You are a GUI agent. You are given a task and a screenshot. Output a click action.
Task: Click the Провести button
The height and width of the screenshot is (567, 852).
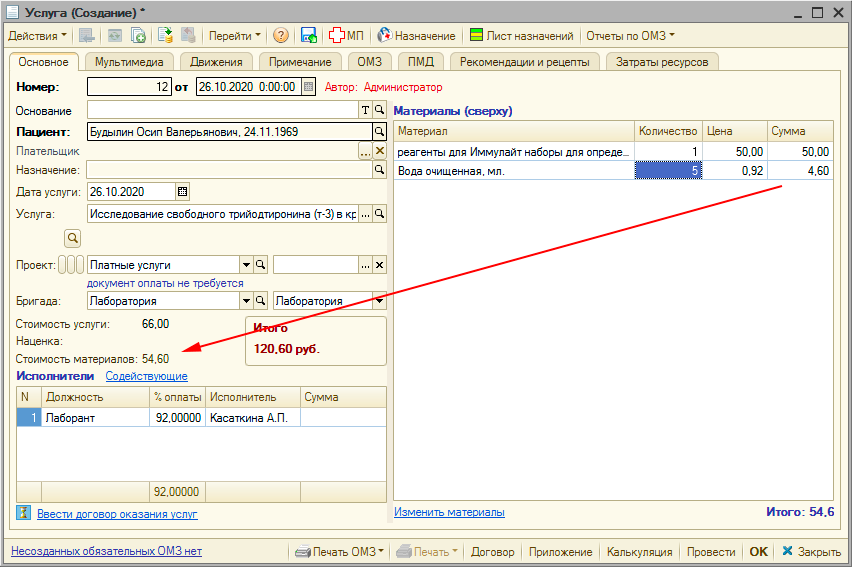[x=711, y=552]
